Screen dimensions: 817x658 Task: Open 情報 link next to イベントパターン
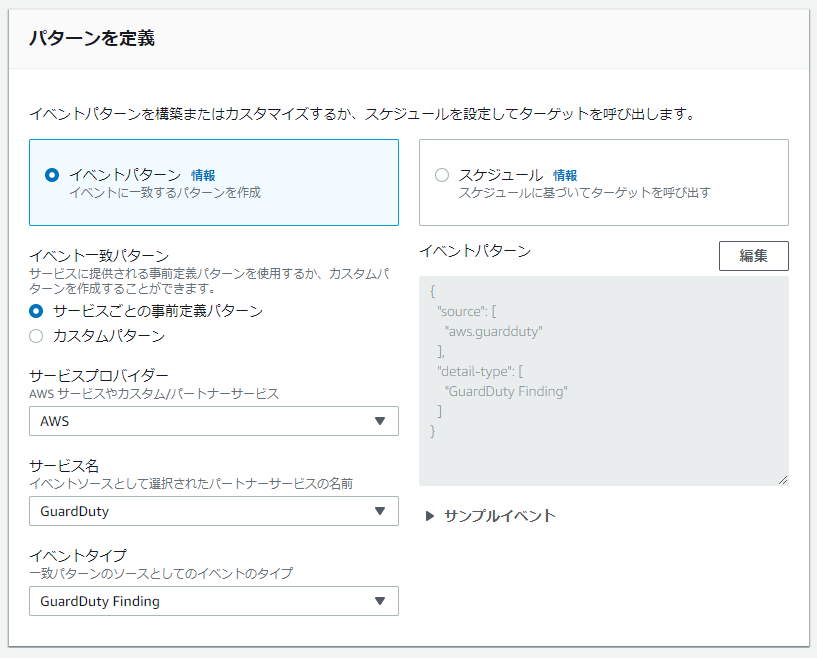pos(203,175)
